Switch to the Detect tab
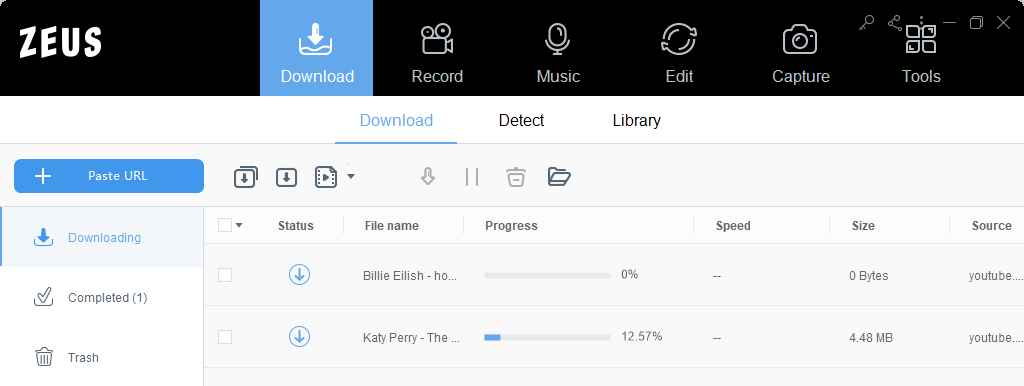 click(521, 121)
